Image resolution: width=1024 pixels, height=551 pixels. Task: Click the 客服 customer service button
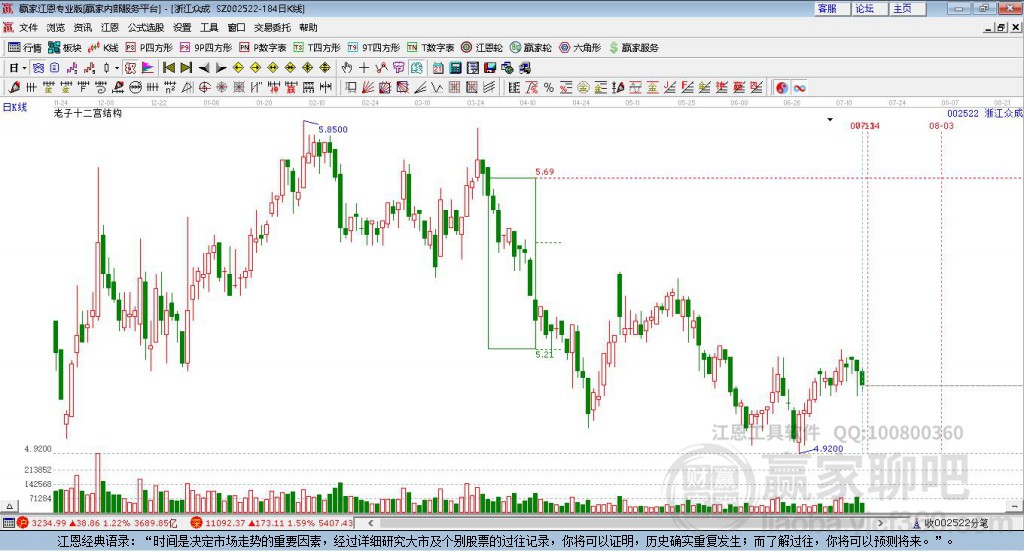(x=831, y=8)
